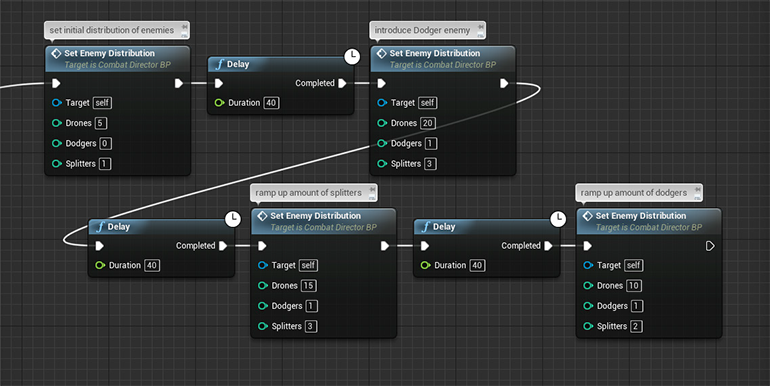The width and height of the screenshot is (770, 386).
Task: Click the Duration pin of the Delay feeding 'introduce Dodger enemy'
Action: [219, 103]
